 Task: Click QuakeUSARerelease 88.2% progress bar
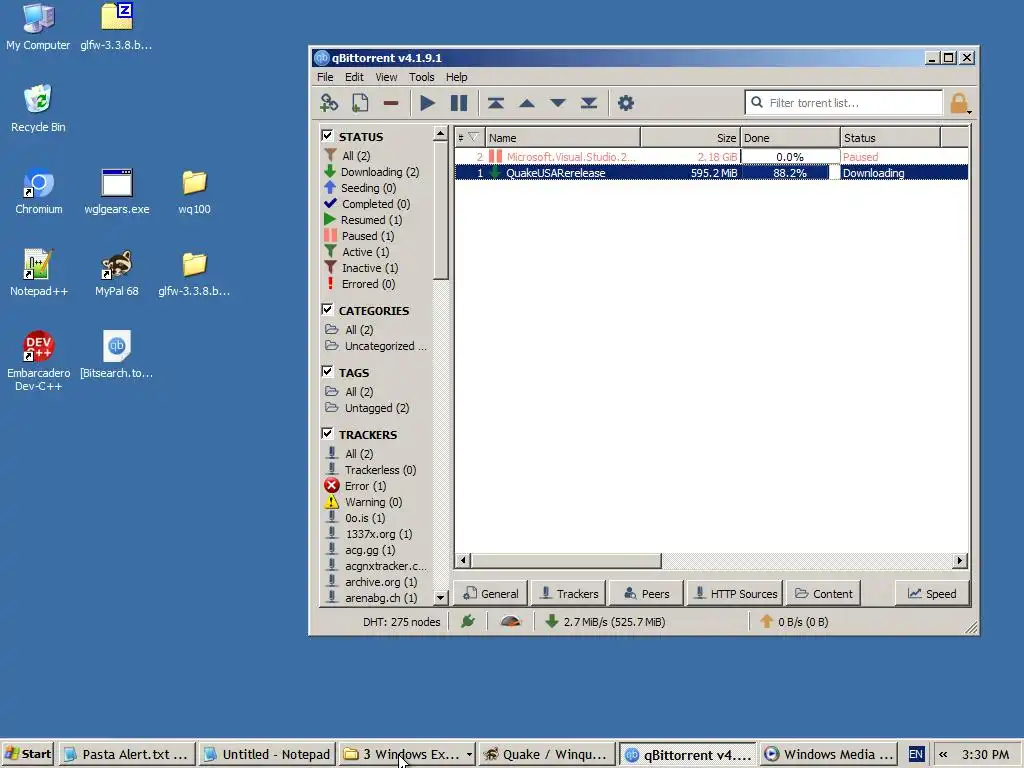coord(790,173)
